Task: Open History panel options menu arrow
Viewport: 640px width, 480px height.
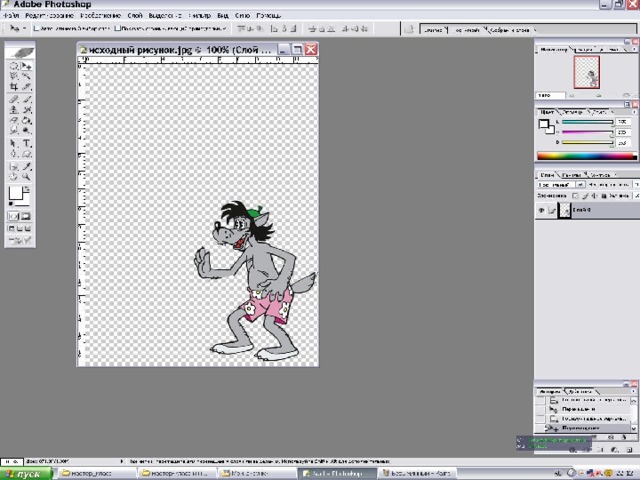Action: (633, 391)
